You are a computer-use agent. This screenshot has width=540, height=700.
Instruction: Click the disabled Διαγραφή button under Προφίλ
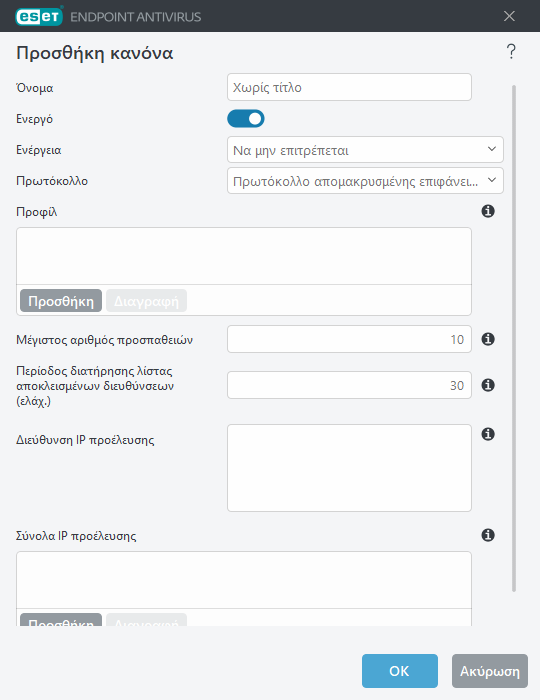coord(146,301)
